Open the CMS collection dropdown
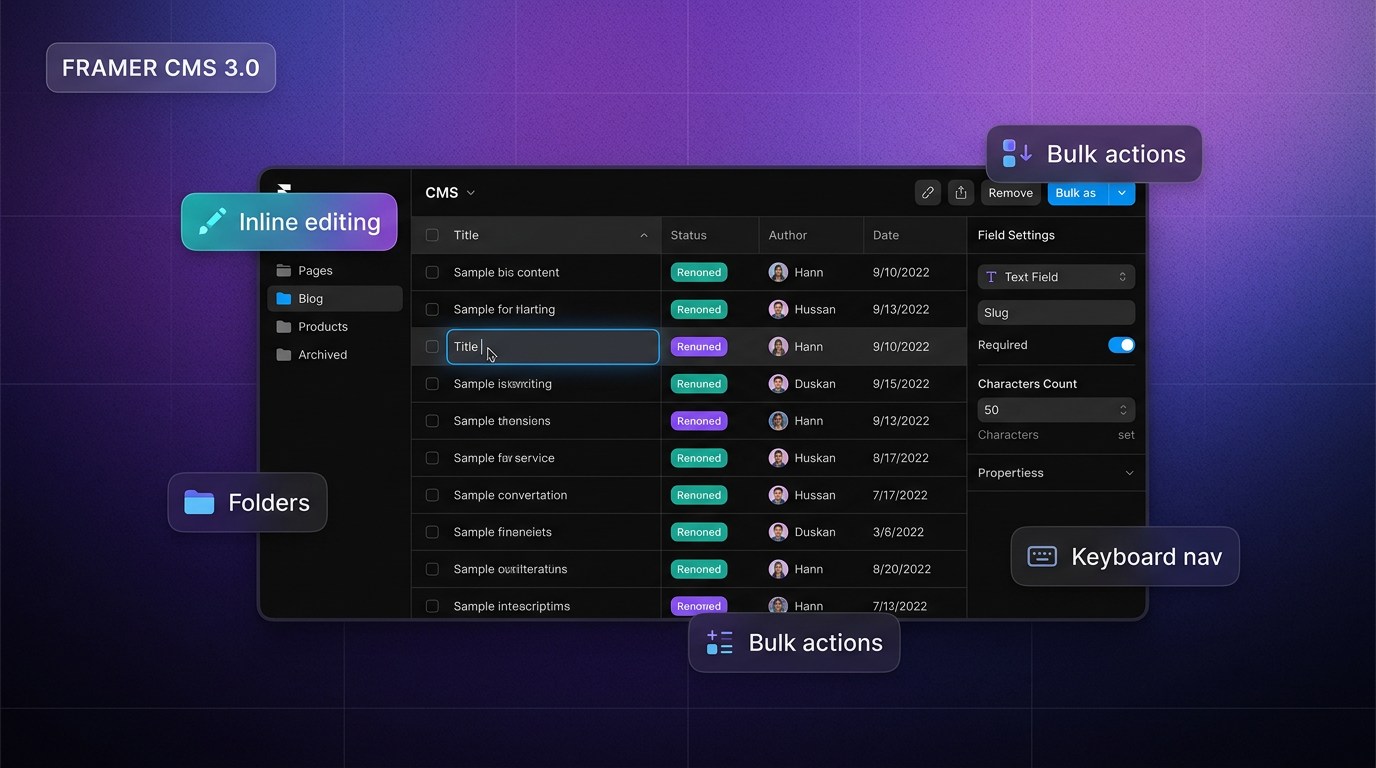Screen dimensions: 1376x768 450,193
